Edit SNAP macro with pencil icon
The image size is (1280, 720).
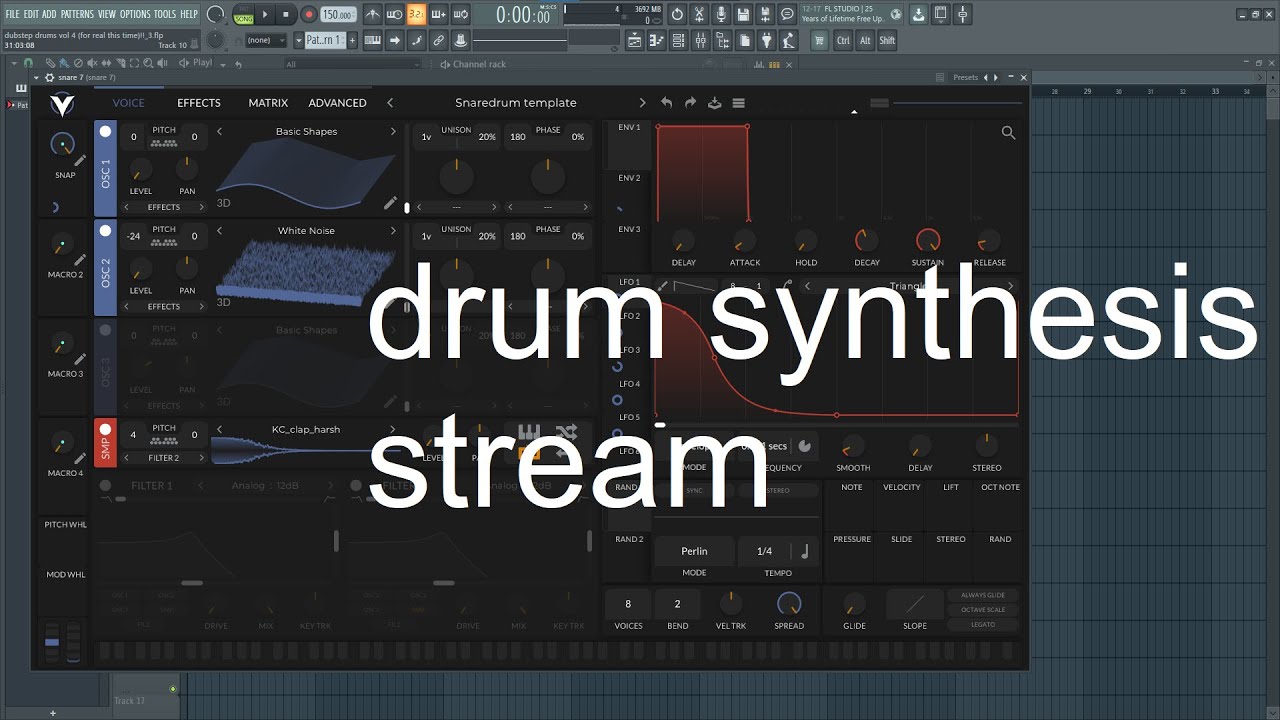coord(80,160)
